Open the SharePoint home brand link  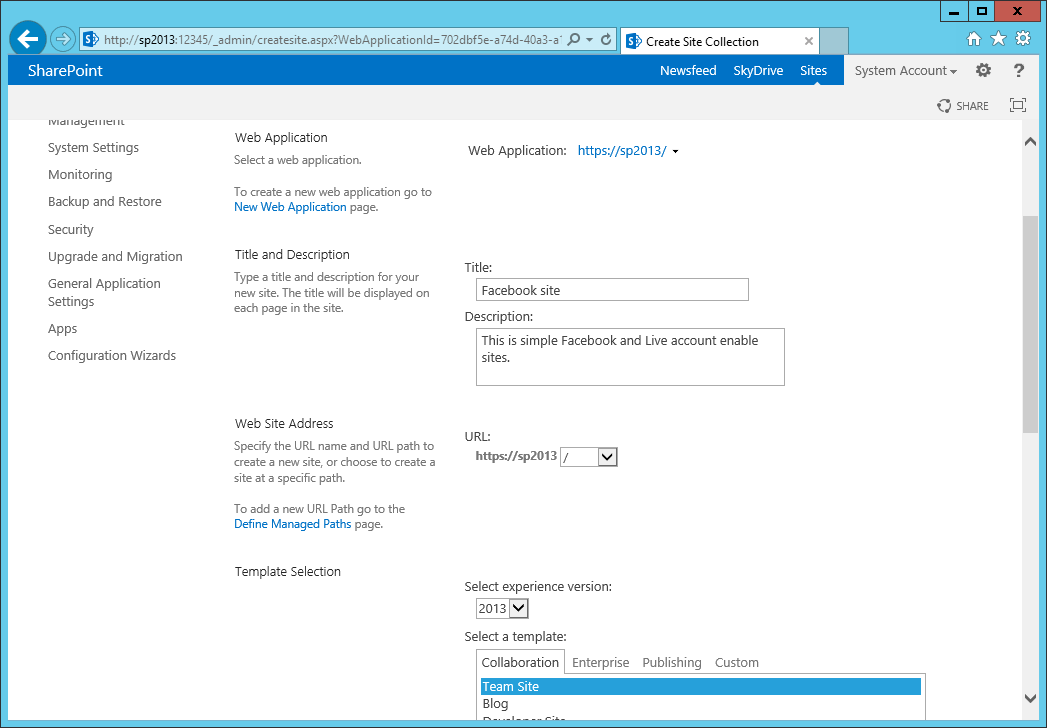[x=65, y=70]
